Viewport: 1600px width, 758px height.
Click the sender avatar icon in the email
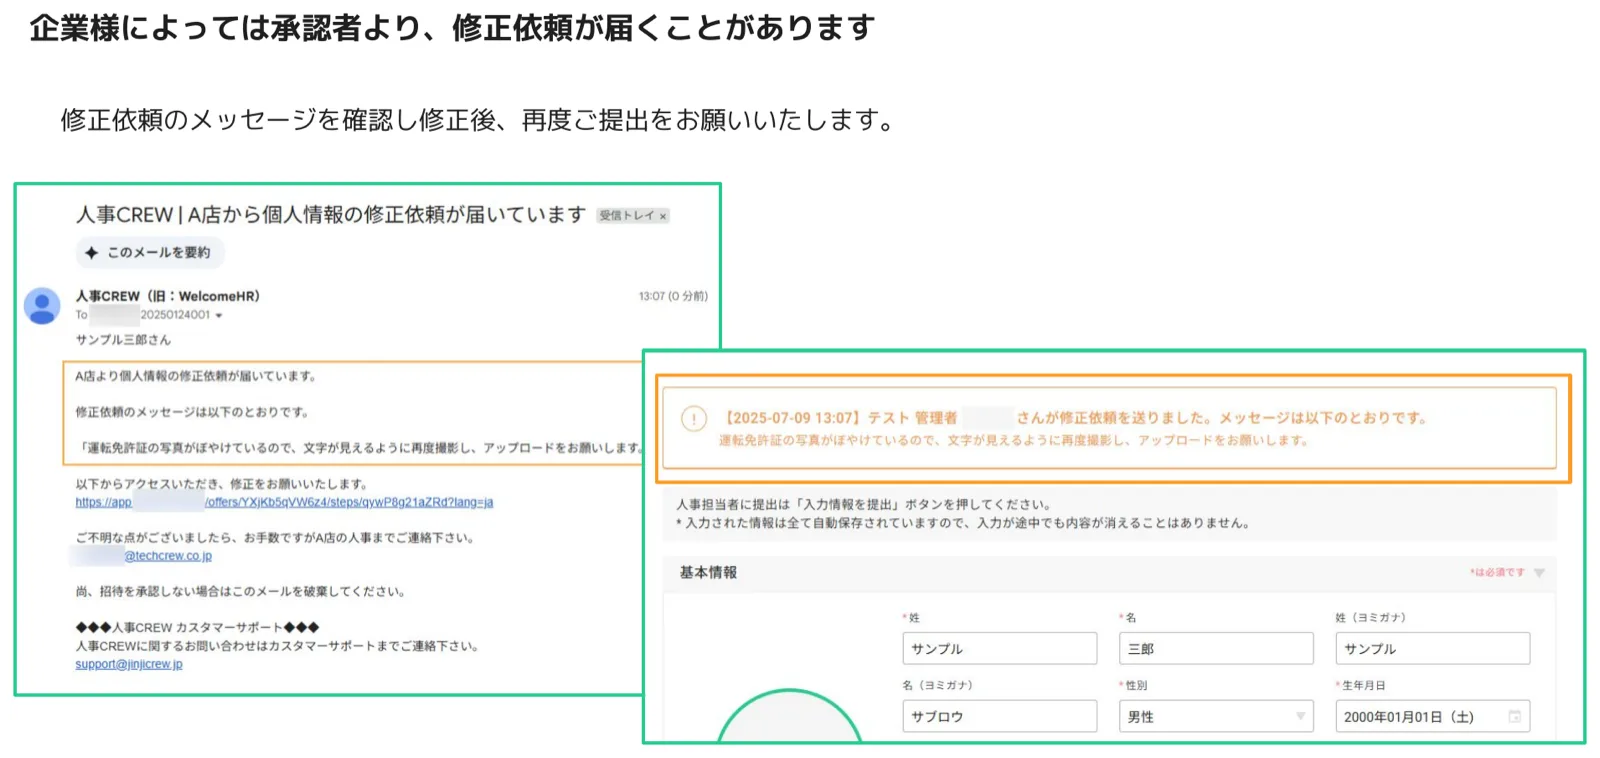(x=42, y=306)
